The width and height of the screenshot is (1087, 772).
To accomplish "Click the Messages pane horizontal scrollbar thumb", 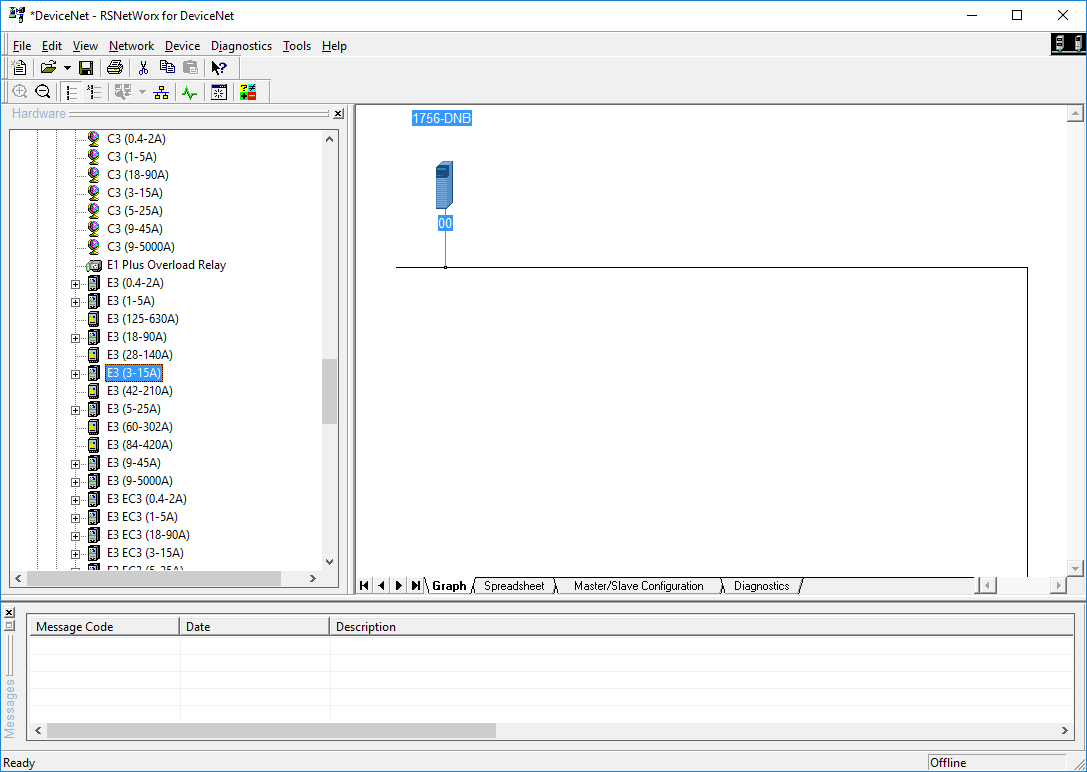I will point(272,730).
